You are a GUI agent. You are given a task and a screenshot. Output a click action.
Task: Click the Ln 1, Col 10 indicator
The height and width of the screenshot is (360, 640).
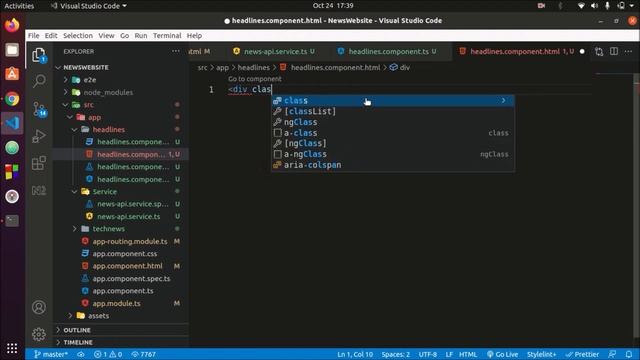pyautogui.click(x=355, y=354)
